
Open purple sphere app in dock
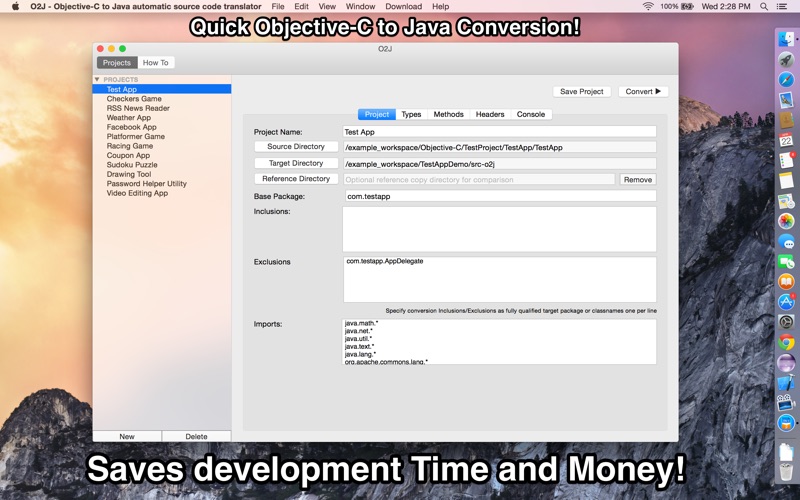tap(786, 362)
